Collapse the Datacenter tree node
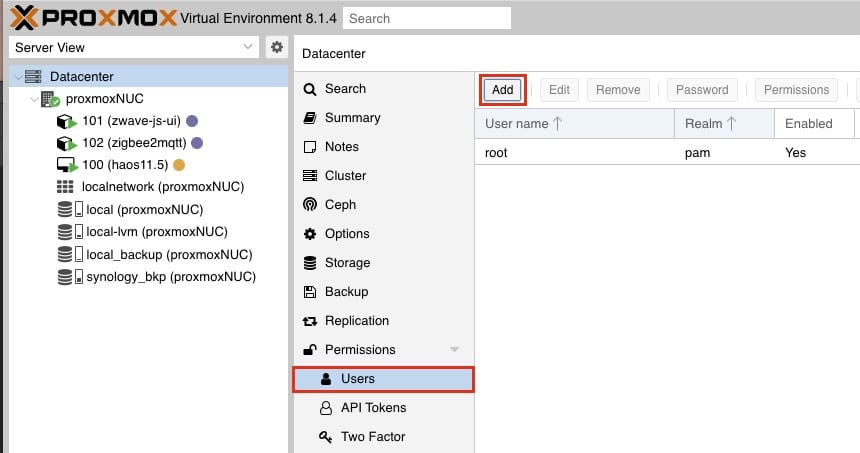The image size is (860, 453). tap(18, 77)
